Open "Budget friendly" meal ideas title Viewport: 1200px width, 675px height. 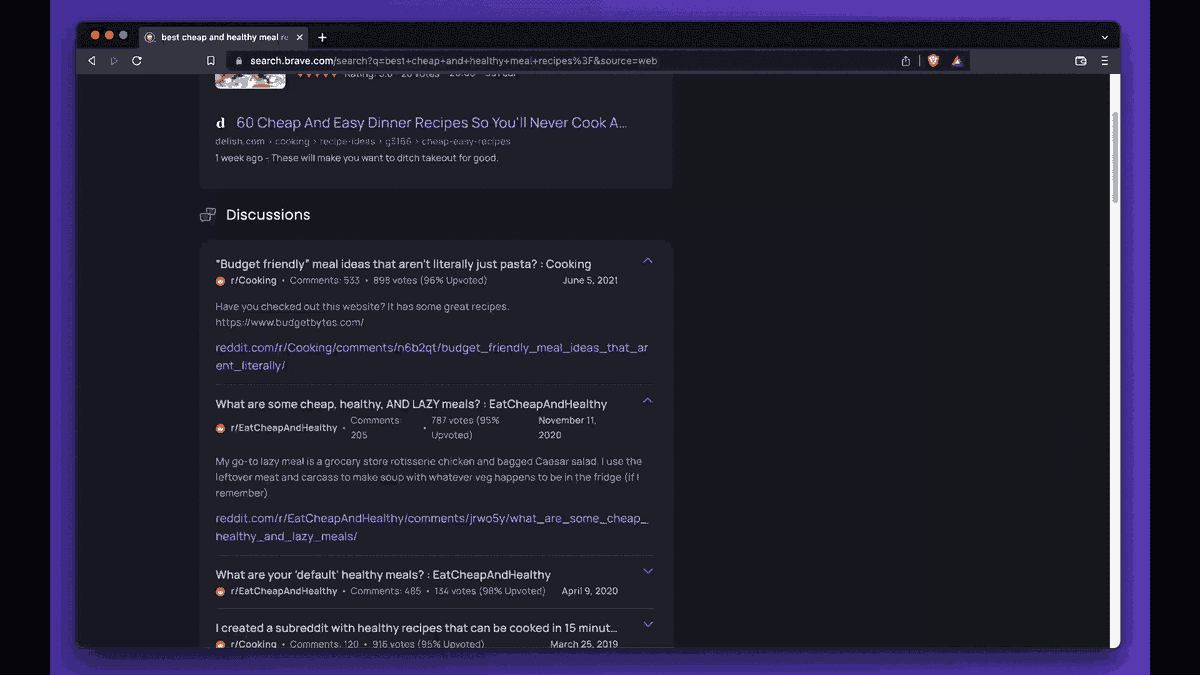pyautogui.click(x=403, y=264)
